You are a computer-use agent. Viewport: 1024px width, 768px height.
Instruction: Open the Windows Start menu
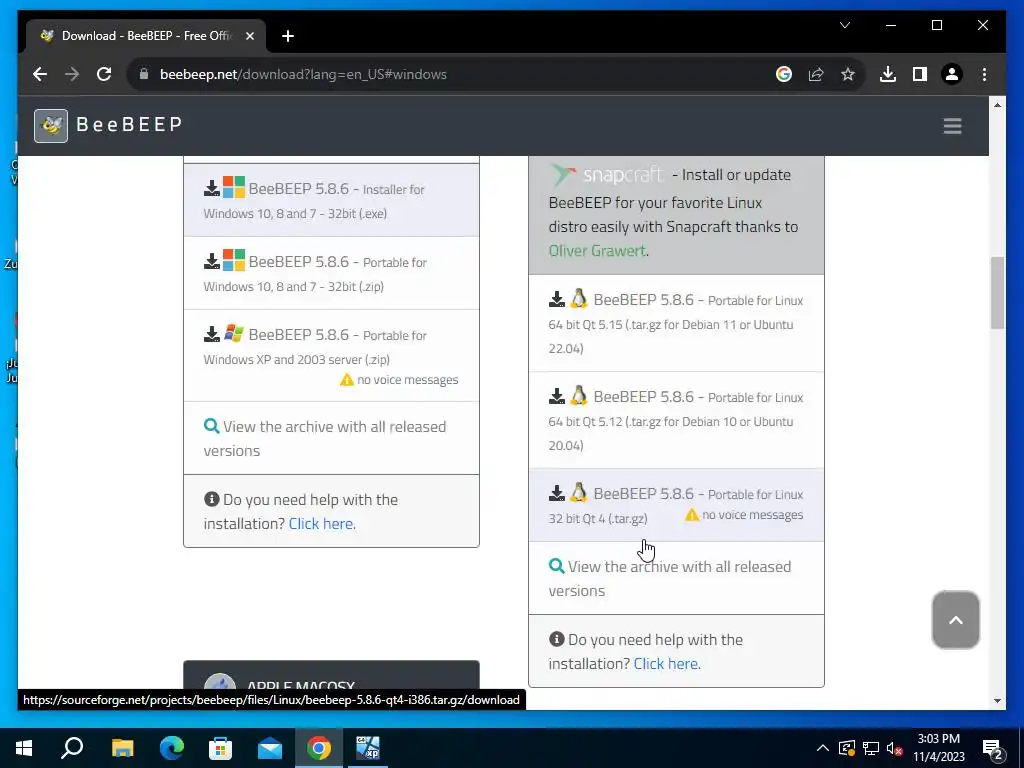click(x=24, y=748)
